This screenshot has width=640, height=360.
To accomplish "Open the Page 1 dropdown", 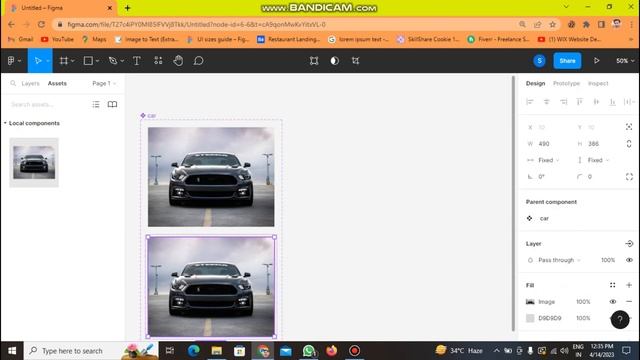I will point(104,83).
